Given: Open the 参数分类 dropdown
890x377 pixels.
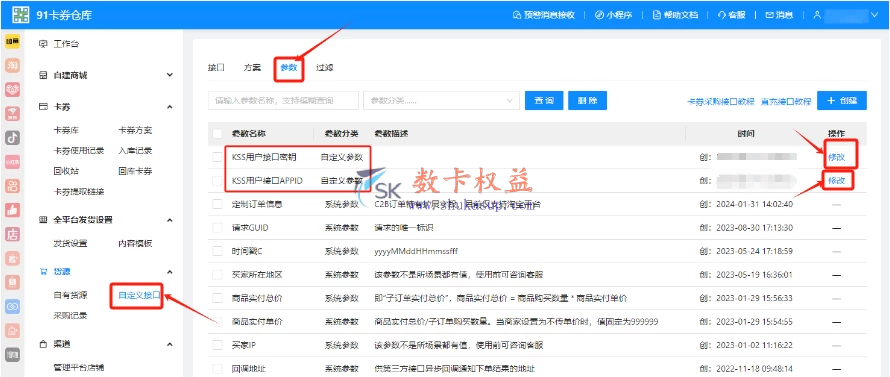Looking at the screenshot, I should [442, 100].
